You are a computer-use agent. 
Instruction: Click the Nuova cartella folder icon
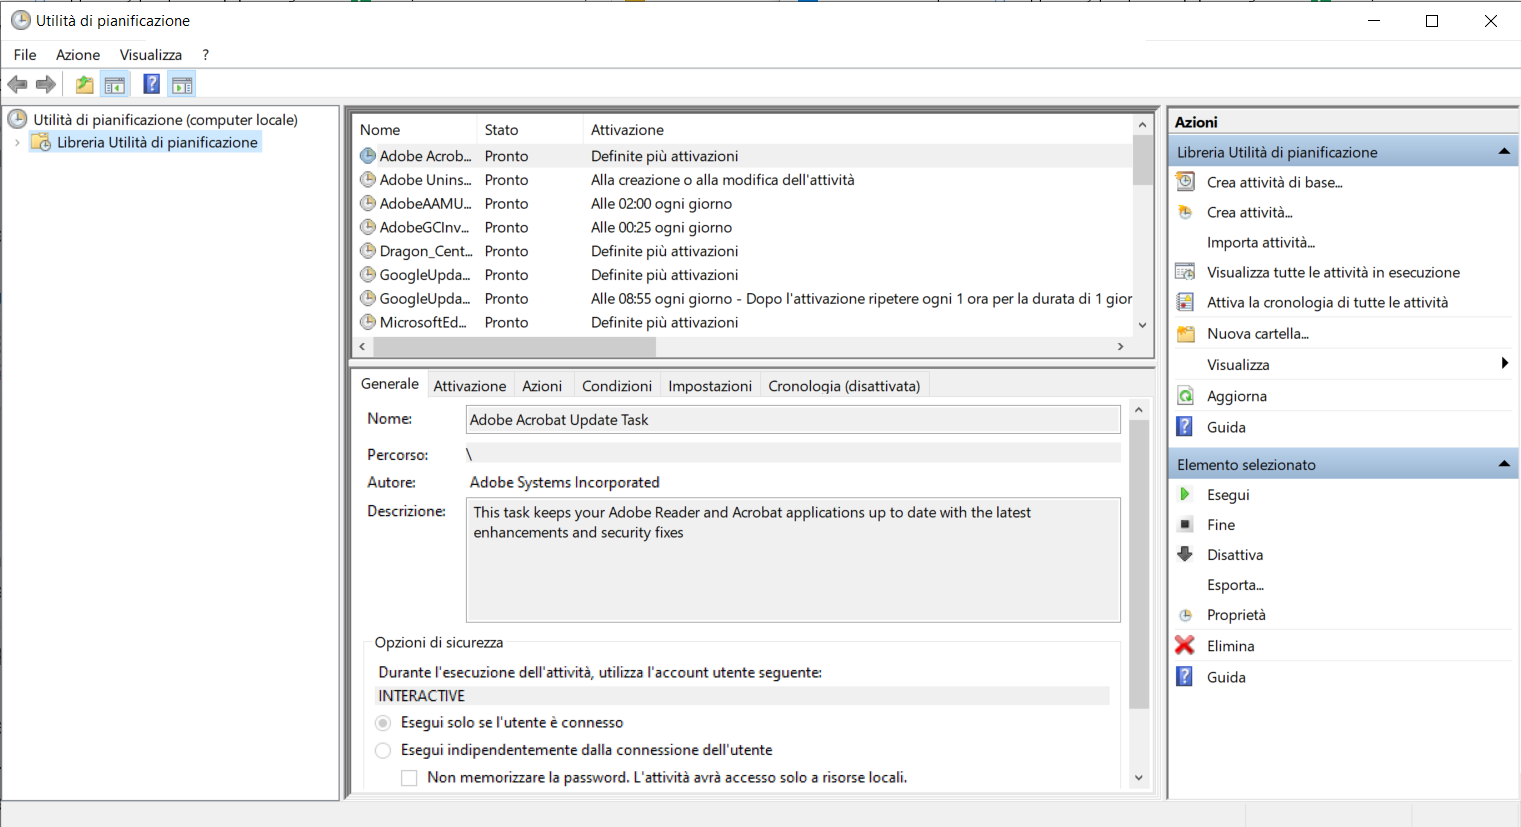1185,333
